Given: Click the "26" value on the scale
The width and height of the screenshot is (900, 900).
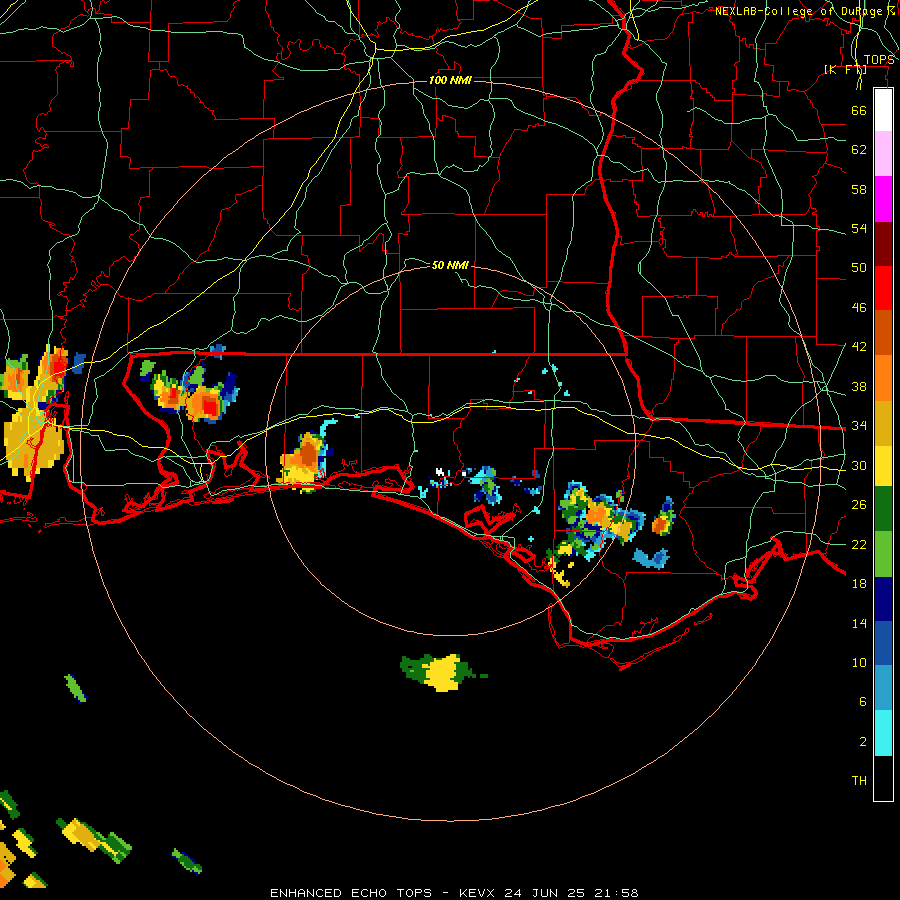Looking at the screenshot, I should tap(859, 505).
